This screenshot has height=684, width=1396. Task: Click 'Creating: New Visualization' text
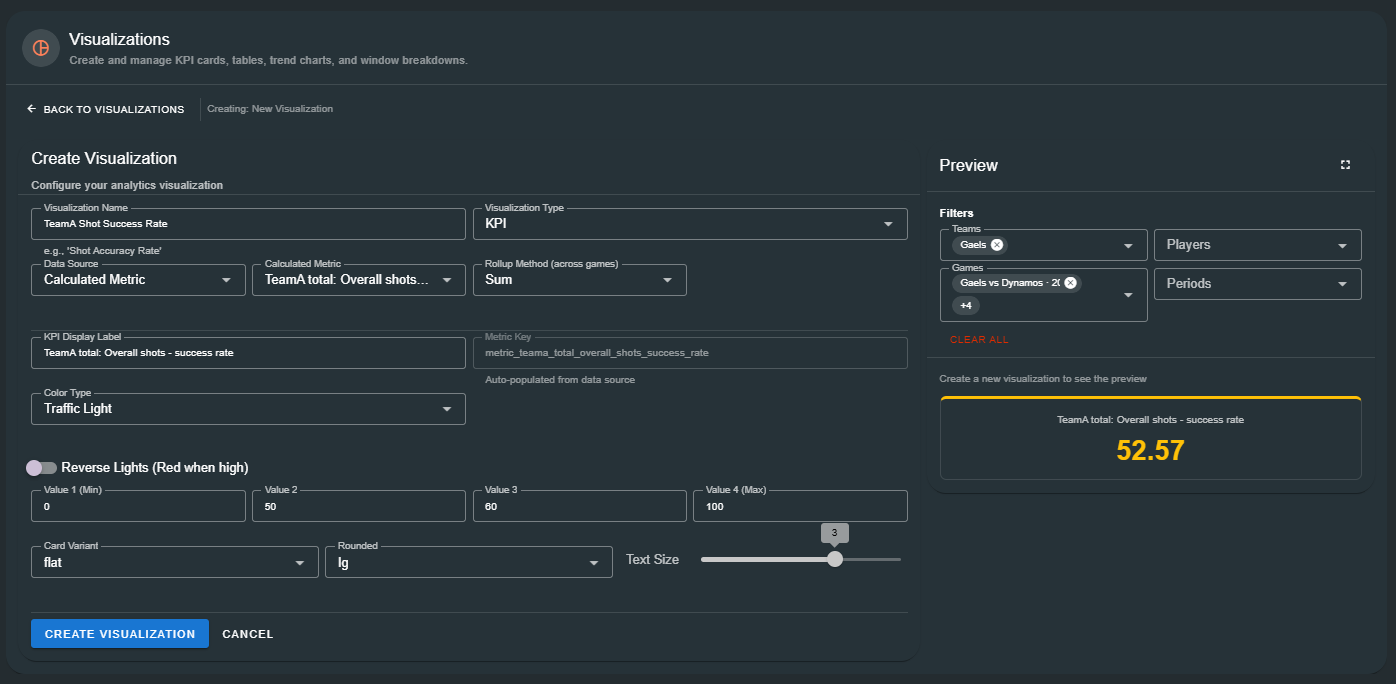270,109
